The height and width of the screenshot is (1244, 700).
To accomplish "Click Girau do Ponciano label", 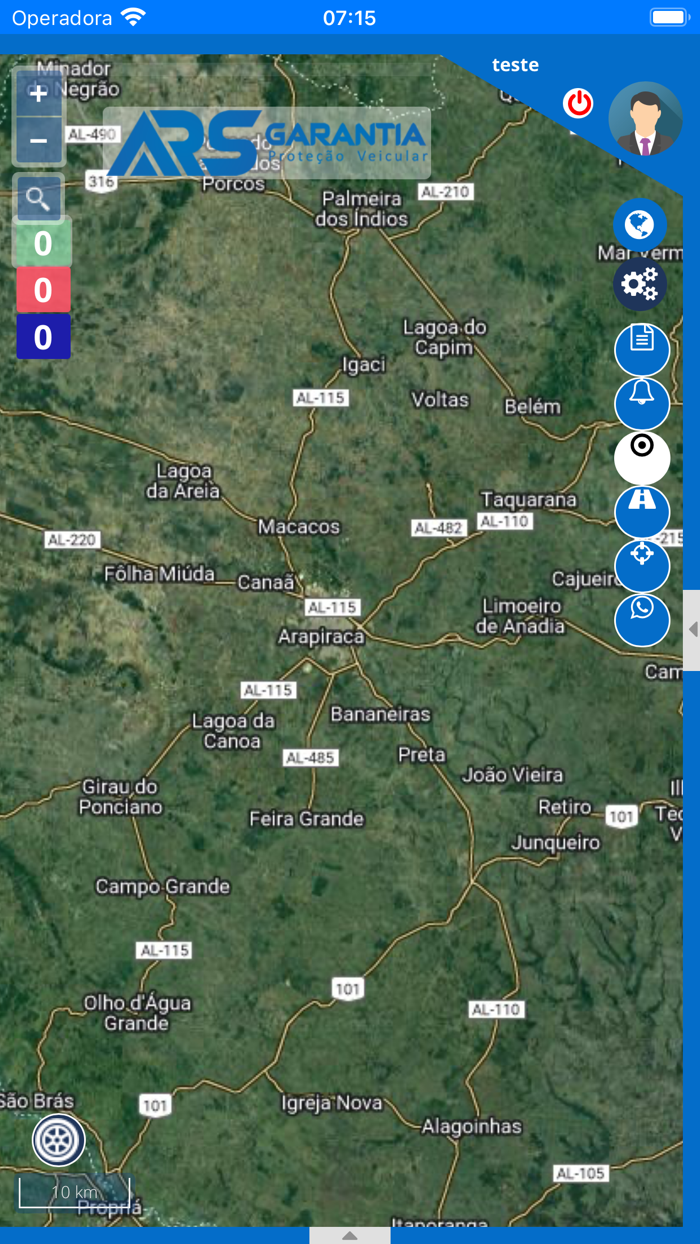I will click(121, 796).
